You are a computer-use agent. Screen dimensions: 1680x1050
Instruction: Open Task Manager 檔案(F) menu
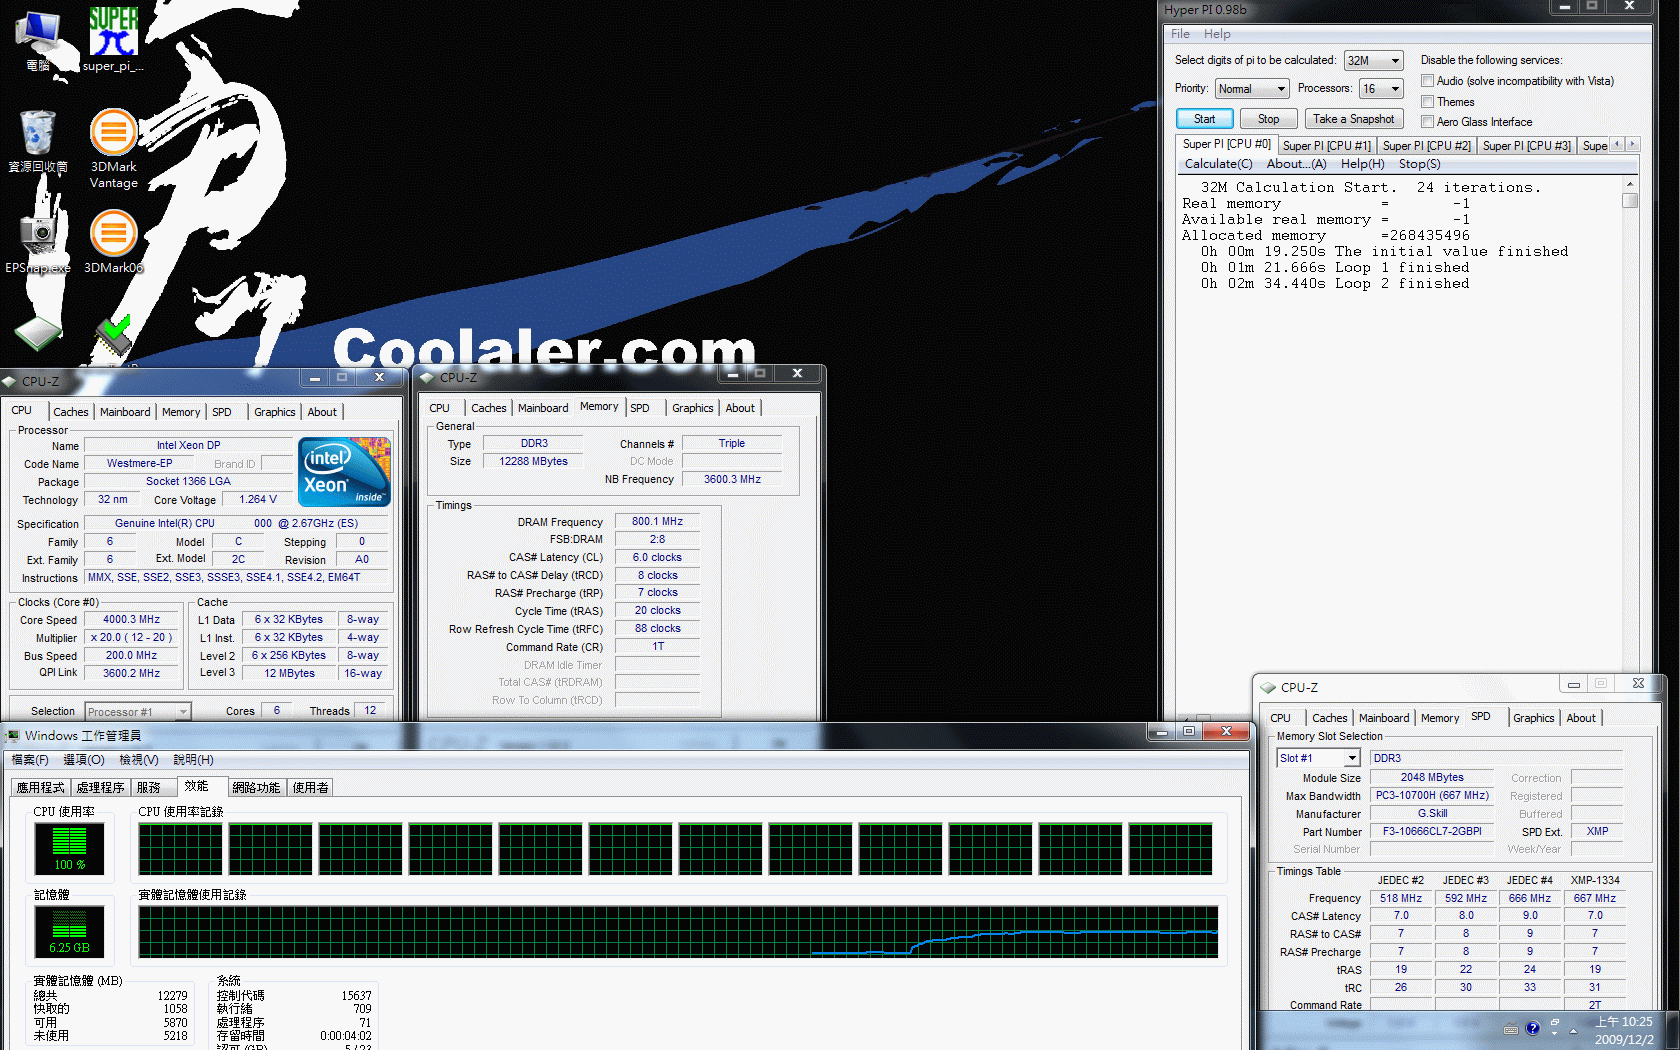[x=30, y=760]
